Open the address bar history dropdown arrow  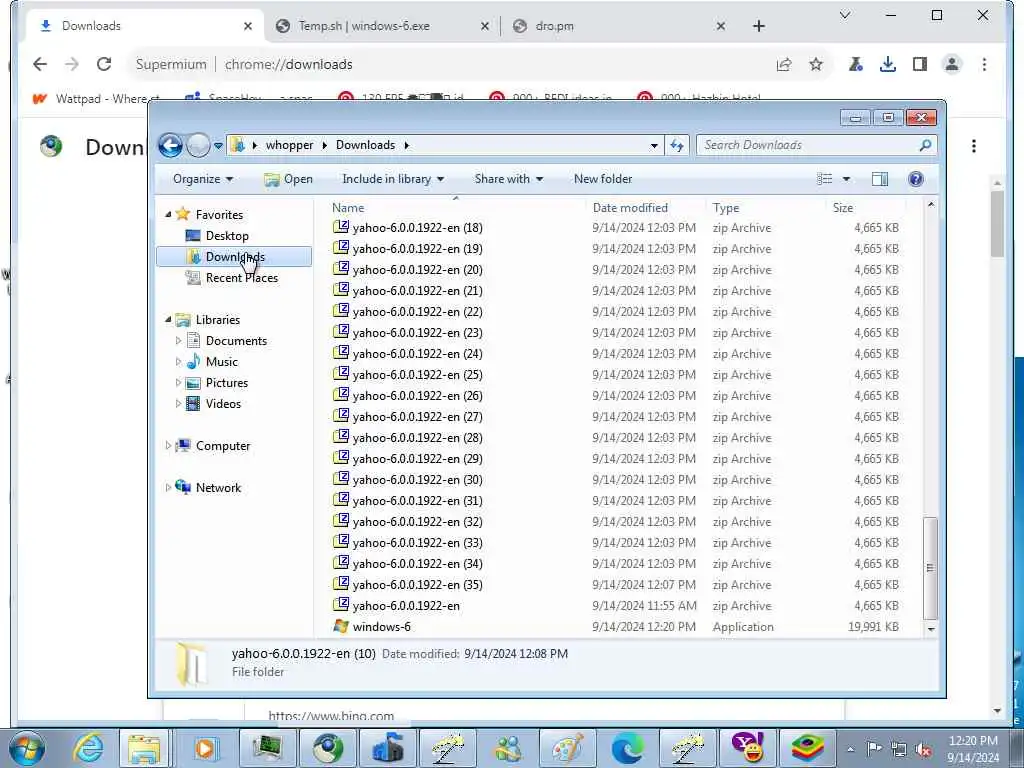pos(654,146)
